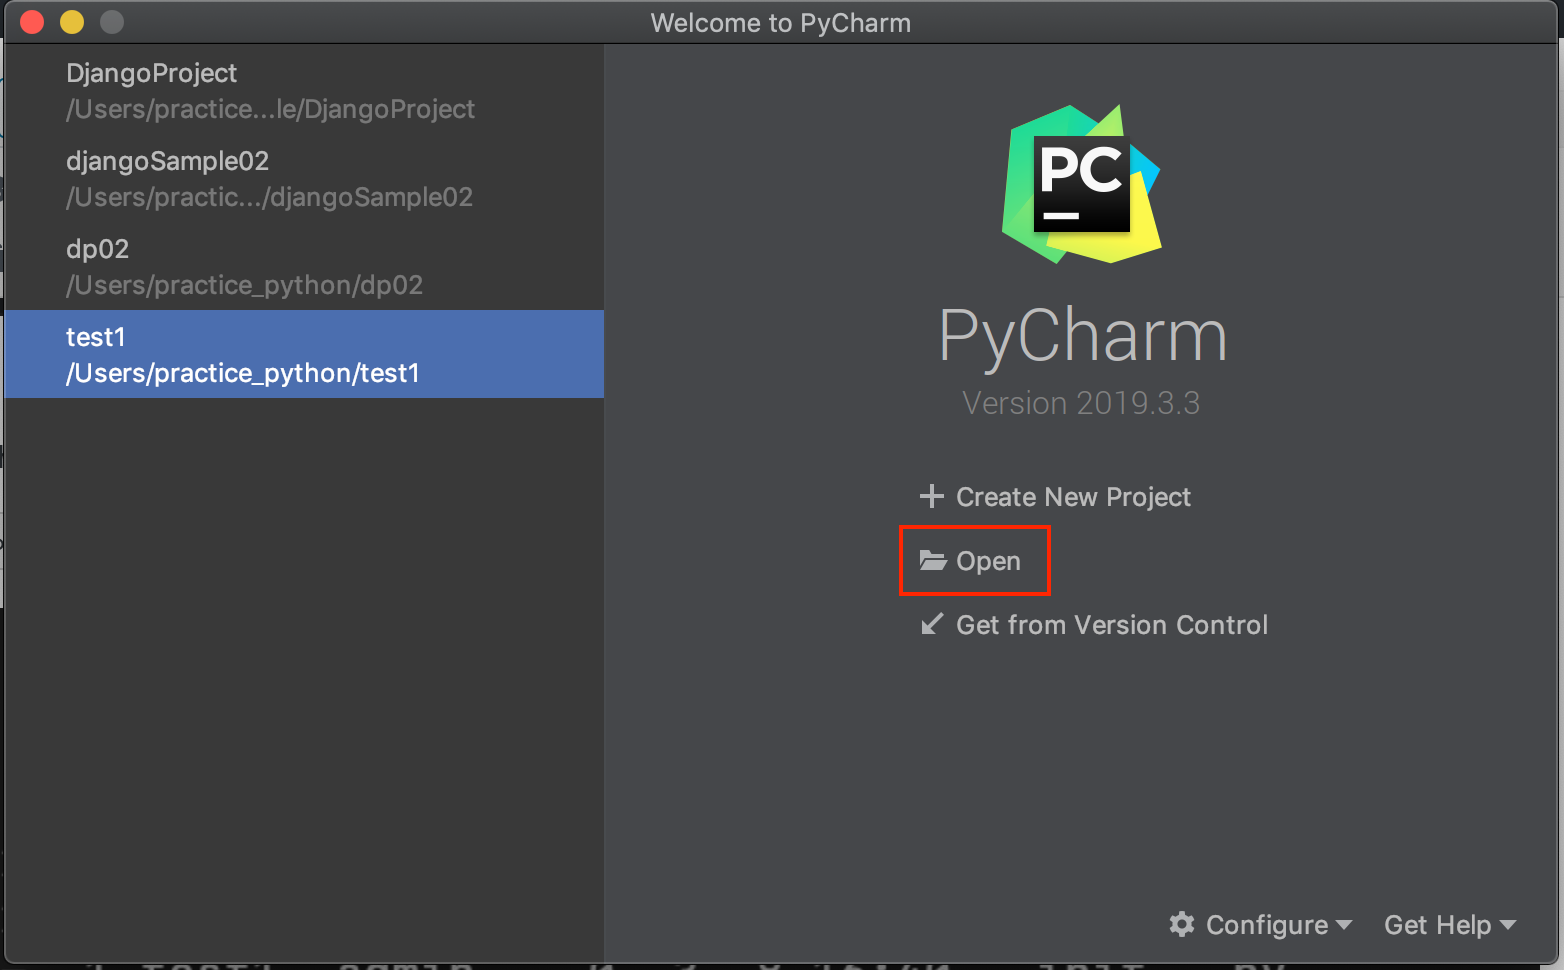Click the plus icon for Create New Project
Screen dimensions: 1564x970
[931, 496]
